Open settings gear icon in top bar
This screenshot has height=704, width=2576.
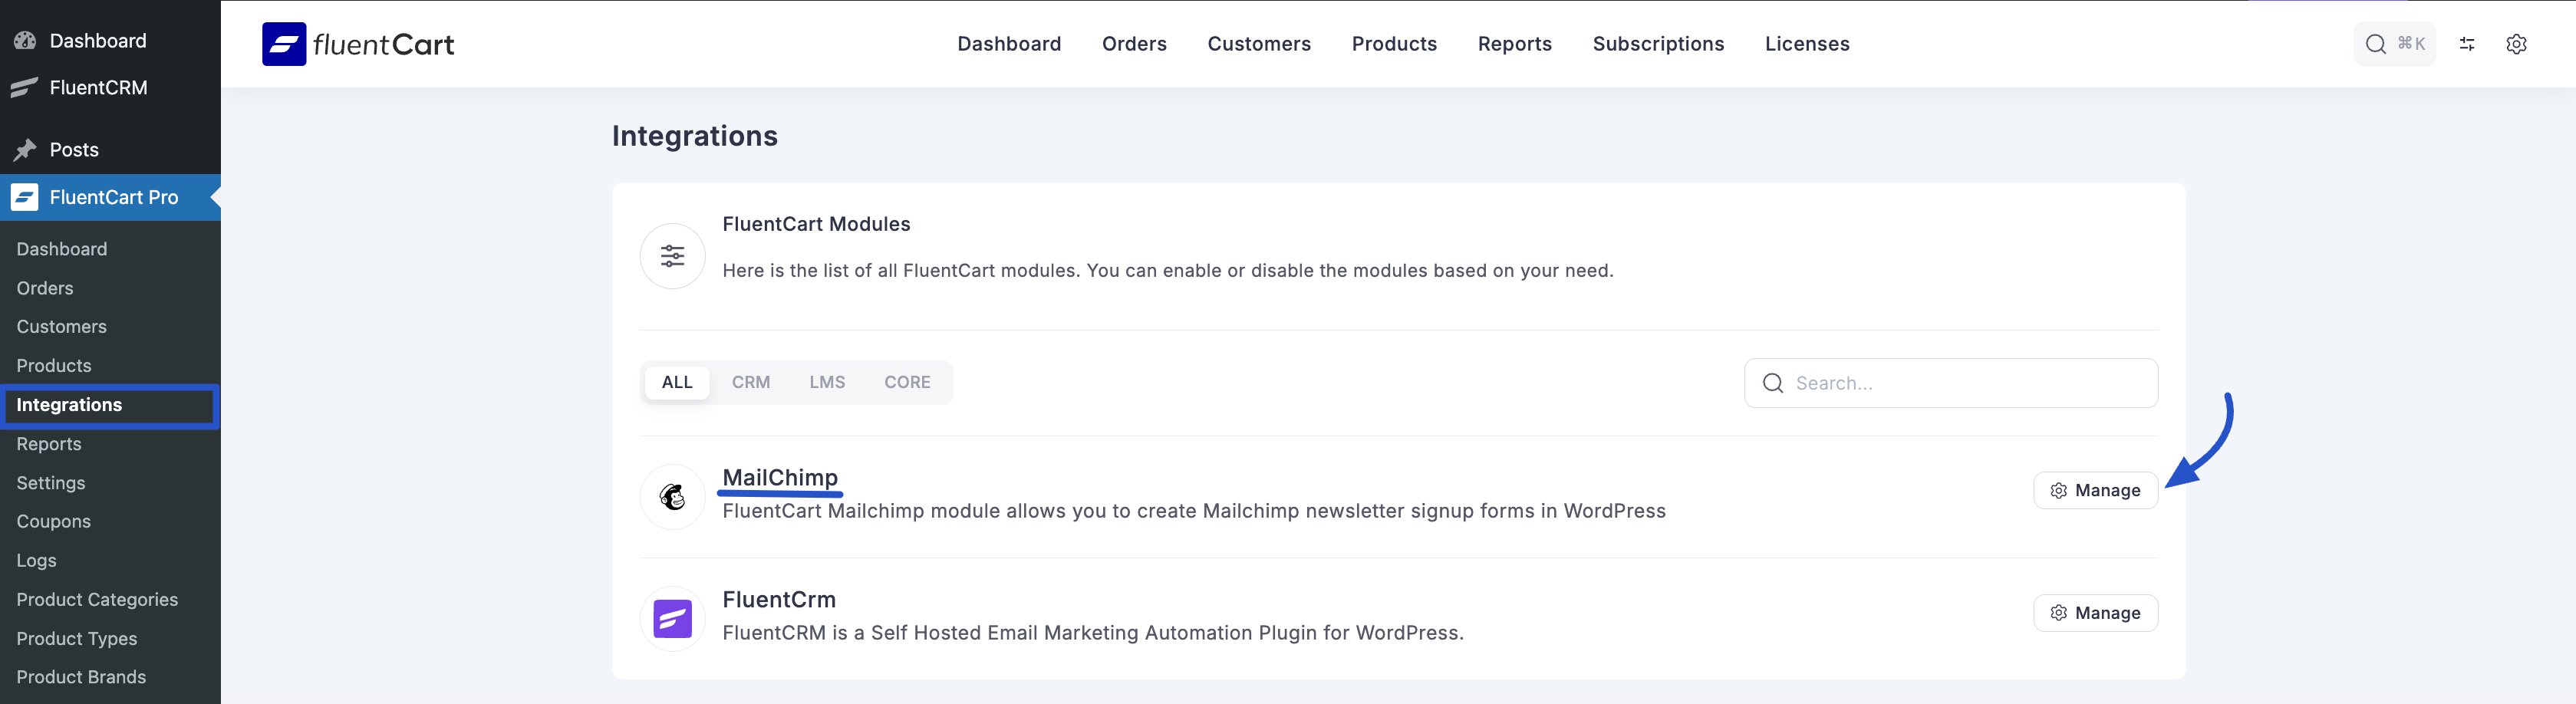[2516, 44]
